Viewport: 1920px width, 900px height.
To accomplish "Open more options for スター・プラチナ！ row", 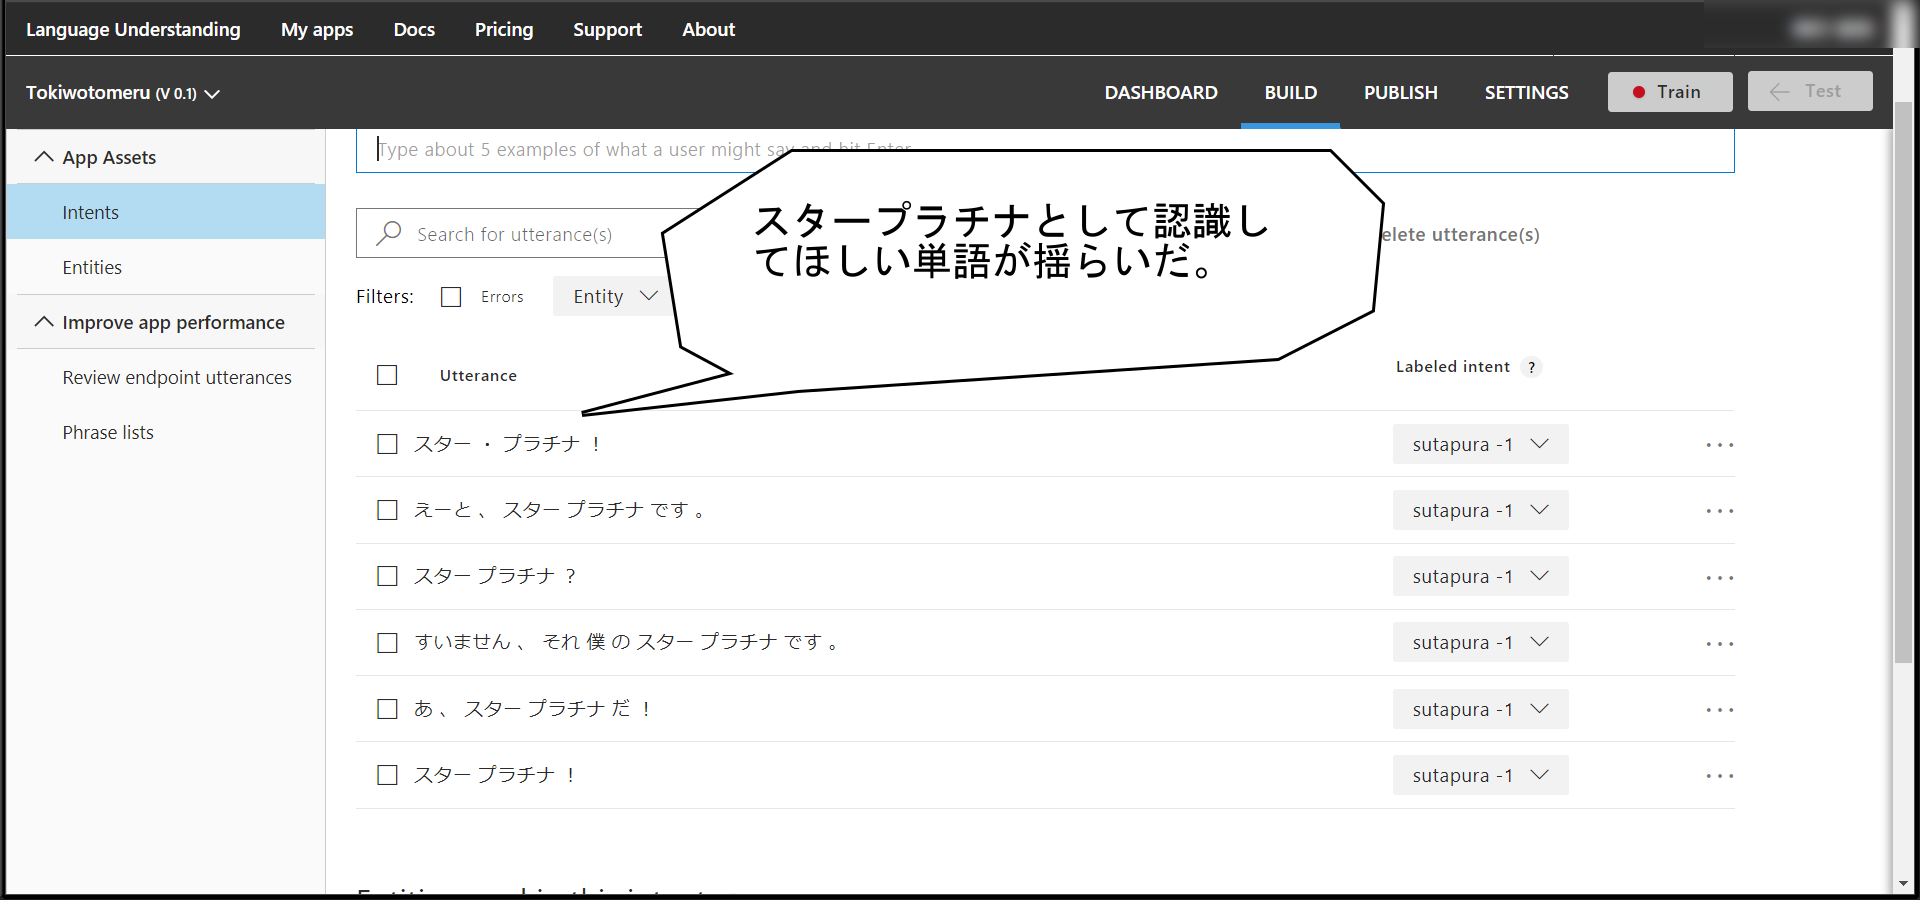I will pos(1720,445).
